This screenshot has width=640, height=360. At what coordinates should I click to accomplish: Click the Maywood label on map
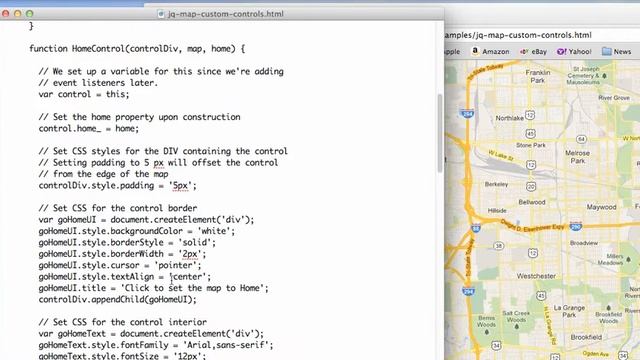coord(601,207)
